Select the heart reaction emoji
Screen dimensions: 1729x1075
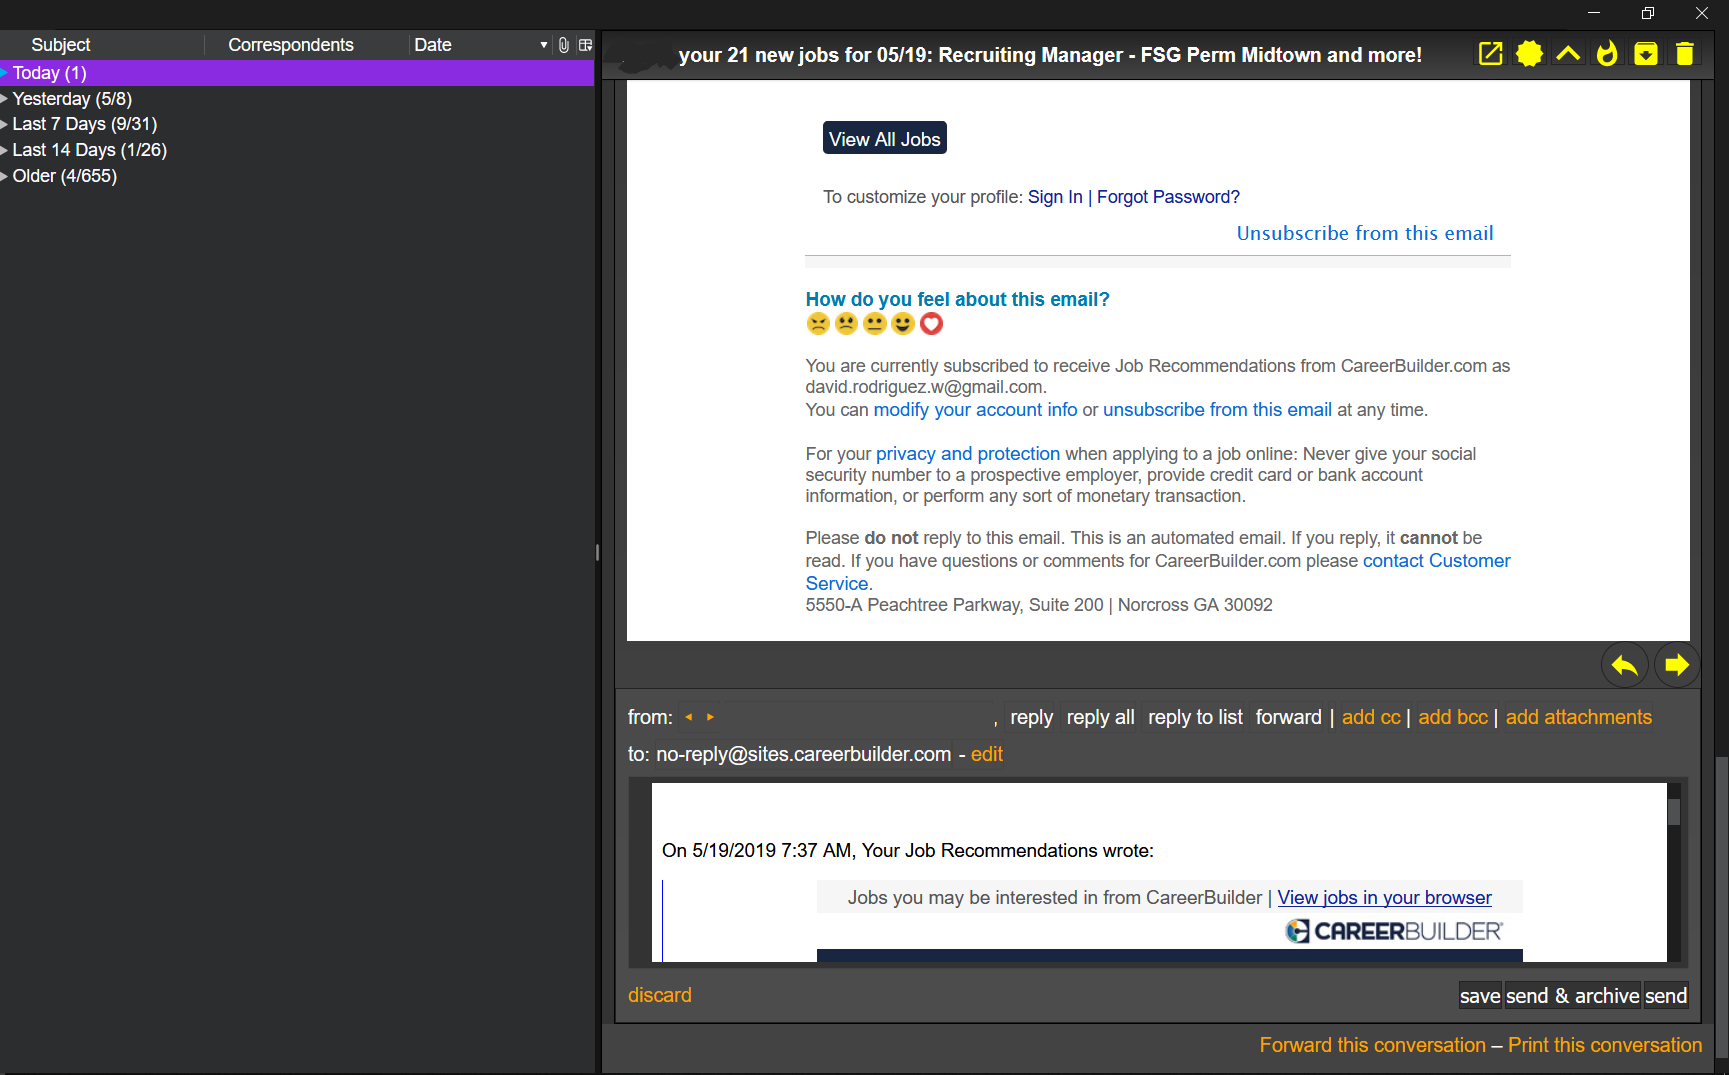coord(931,324)
